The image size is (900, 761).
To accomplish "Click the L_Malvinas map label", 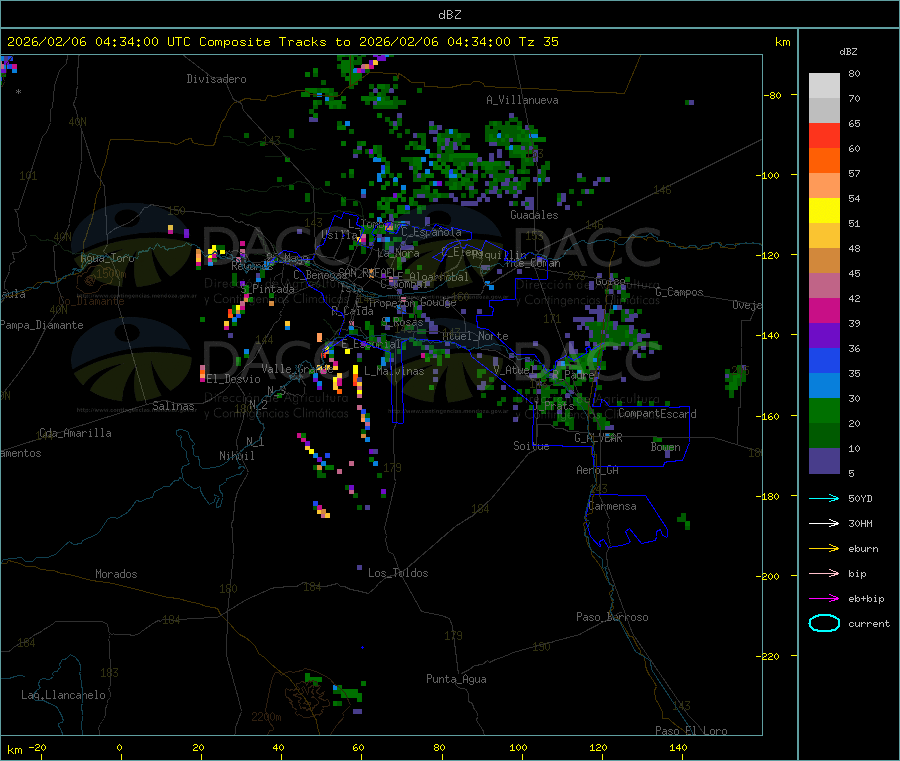I will [x=394, y=371].
